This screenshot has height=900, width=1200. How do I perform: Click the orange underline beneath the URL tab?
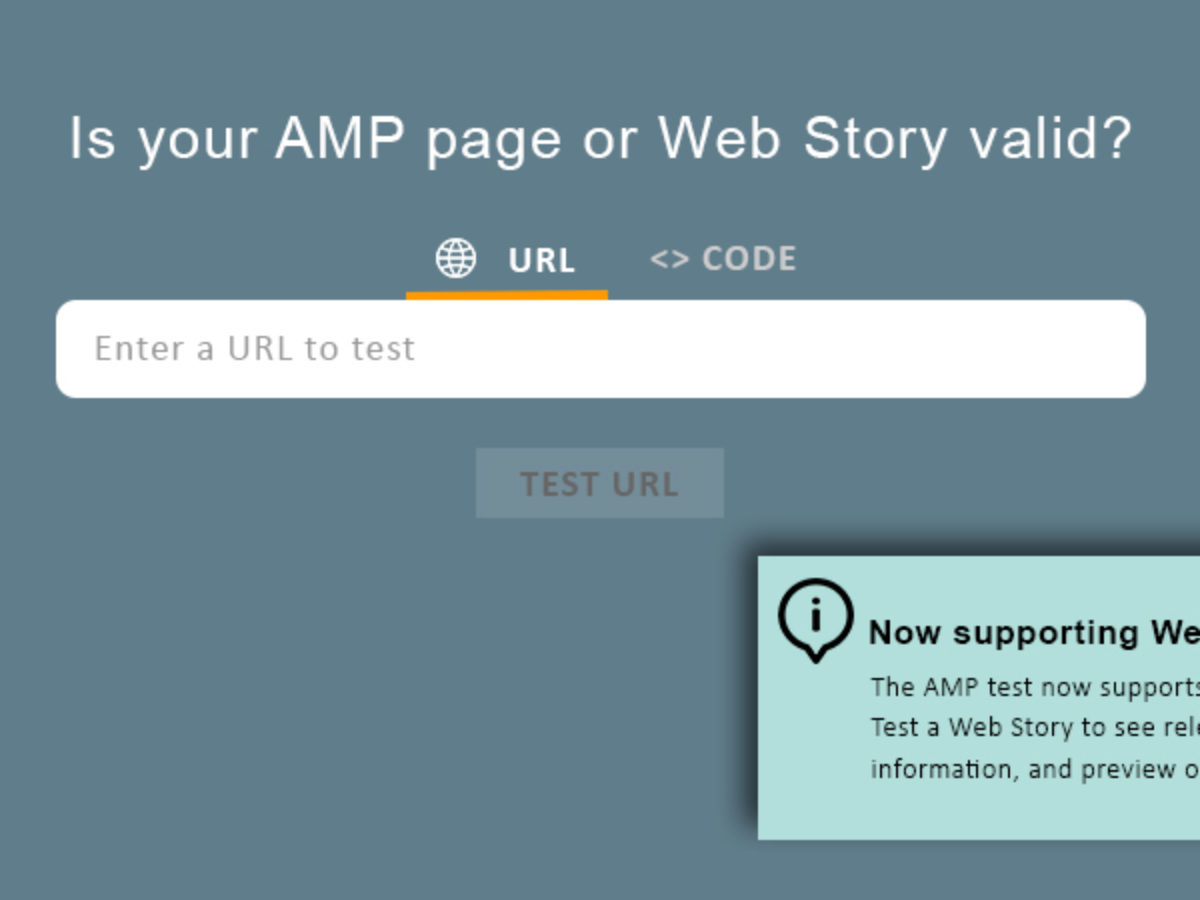click(x=506, y=295)
